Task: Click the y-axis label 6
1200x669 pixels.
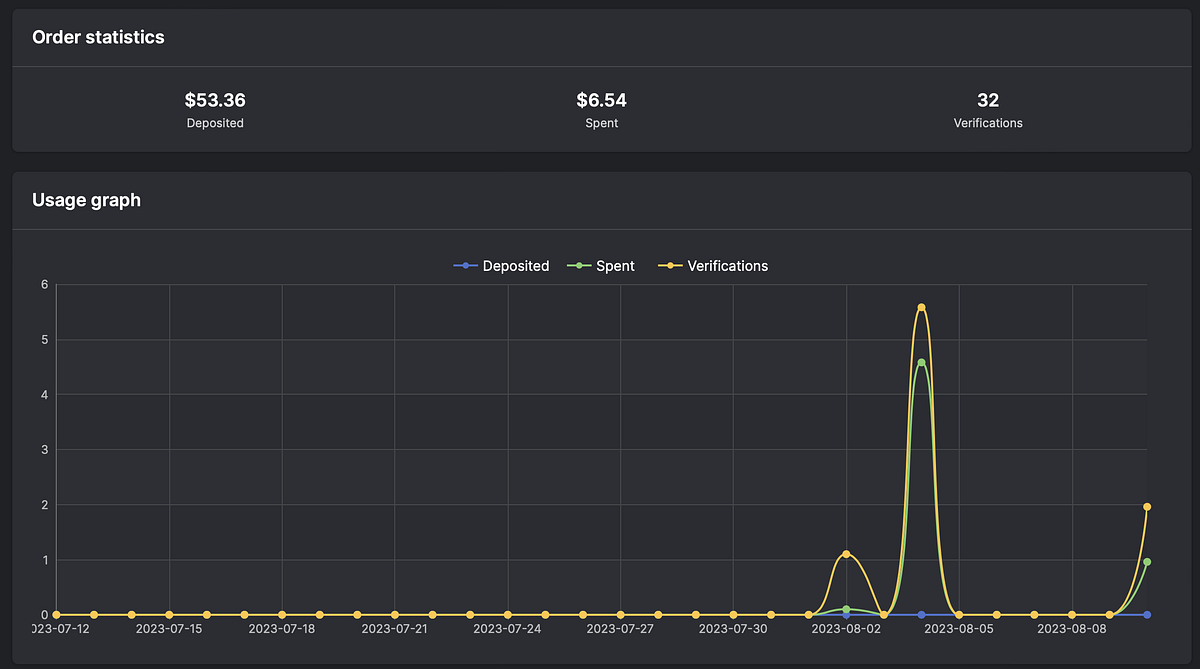Action: tap(44, 284)
